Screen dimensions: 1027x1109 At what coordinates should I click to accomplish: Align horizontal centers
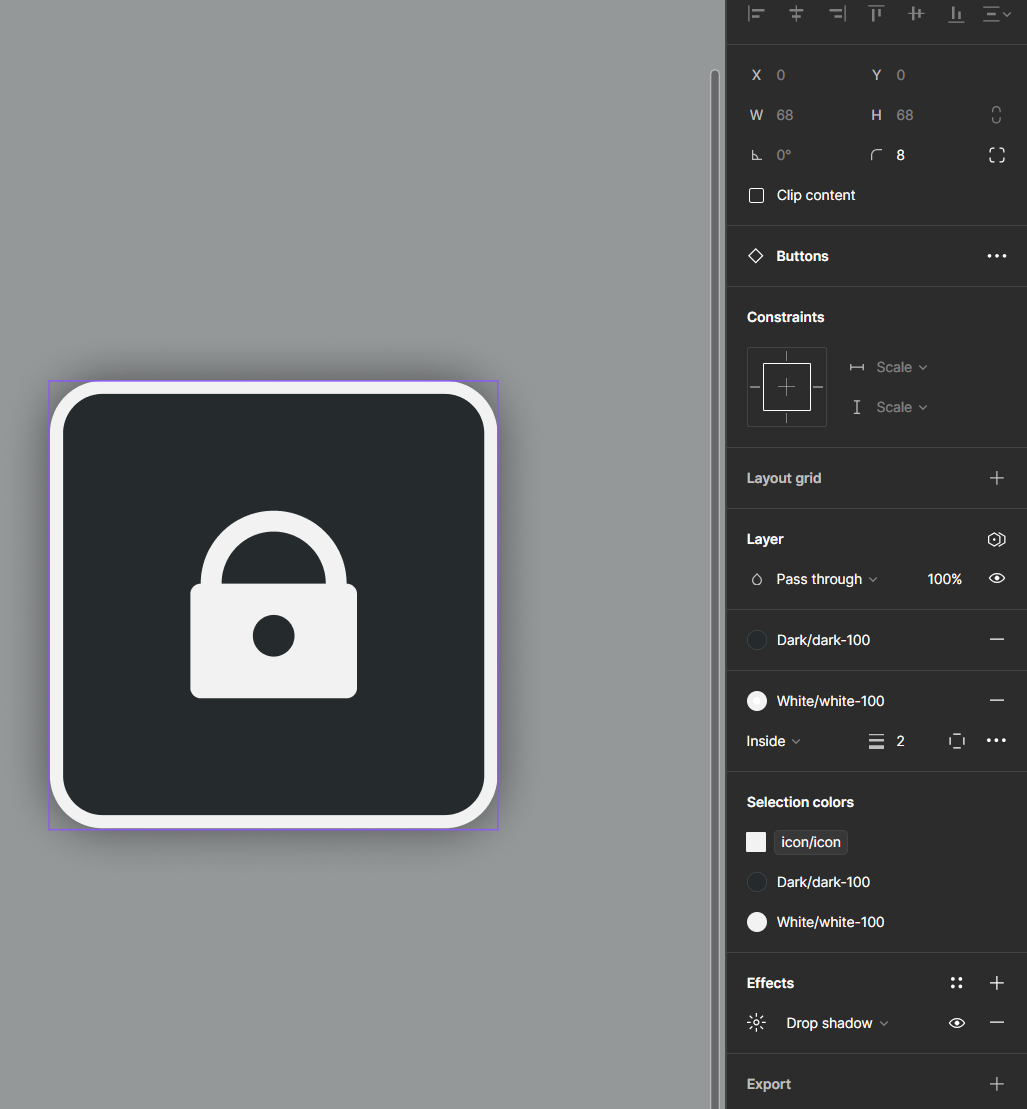(796, 13)
